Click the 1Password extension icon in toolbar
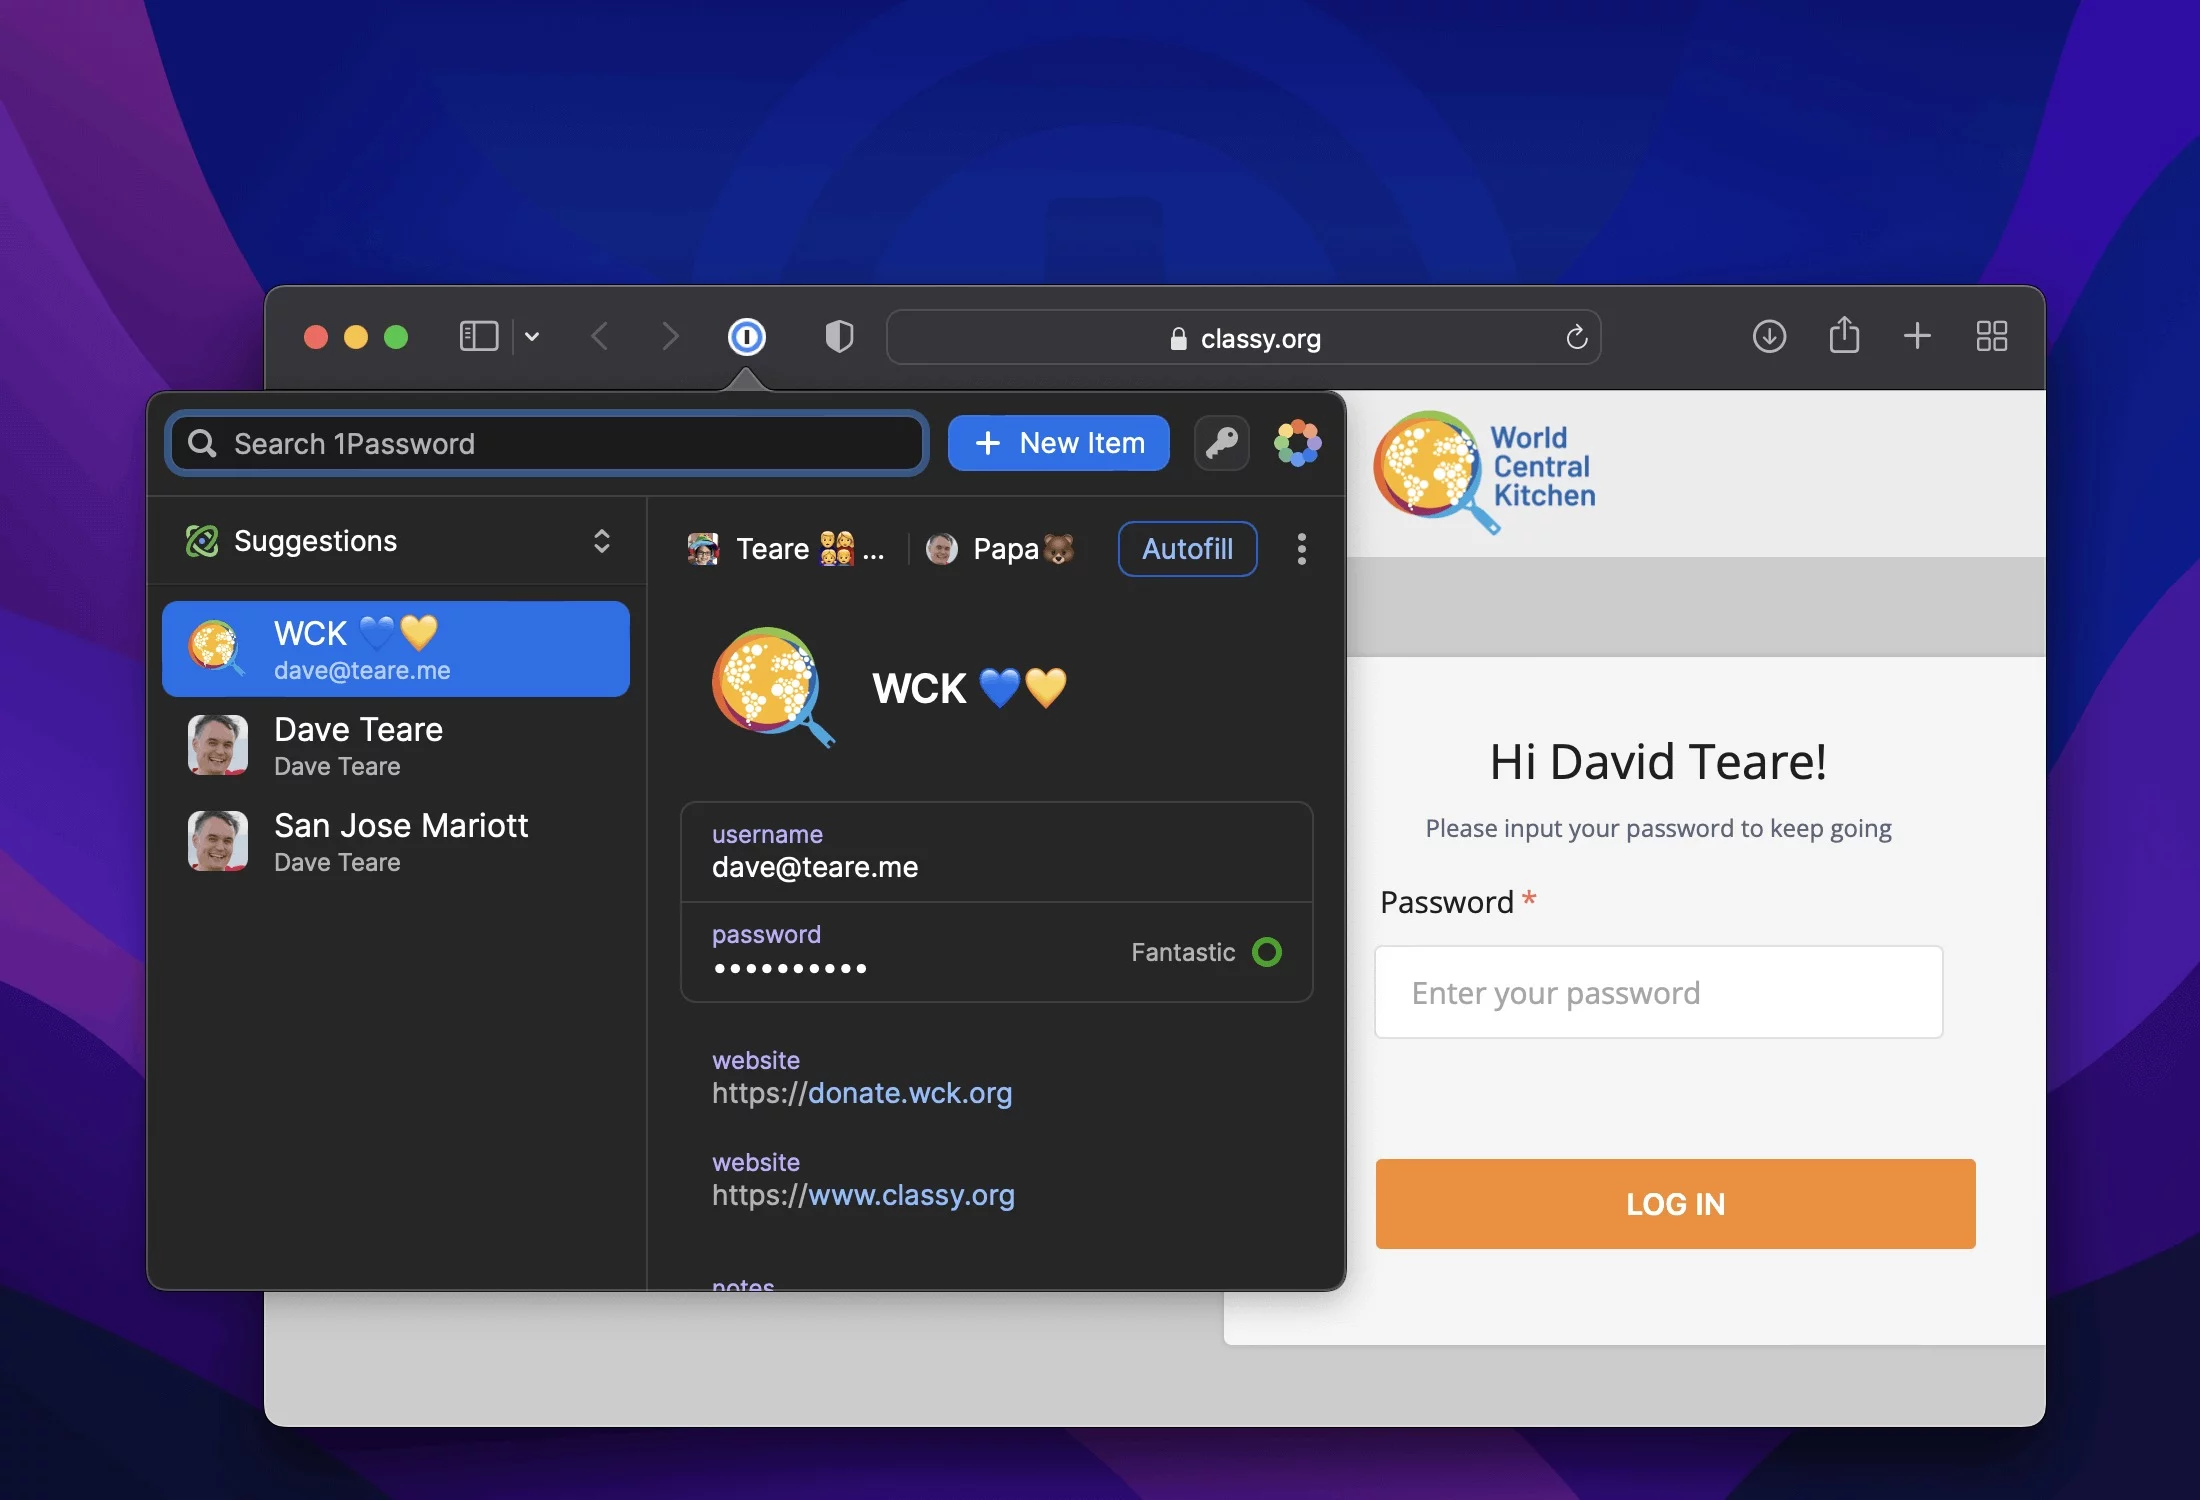The width and height of the screenshot is (2200, 1500). (747, 336)
